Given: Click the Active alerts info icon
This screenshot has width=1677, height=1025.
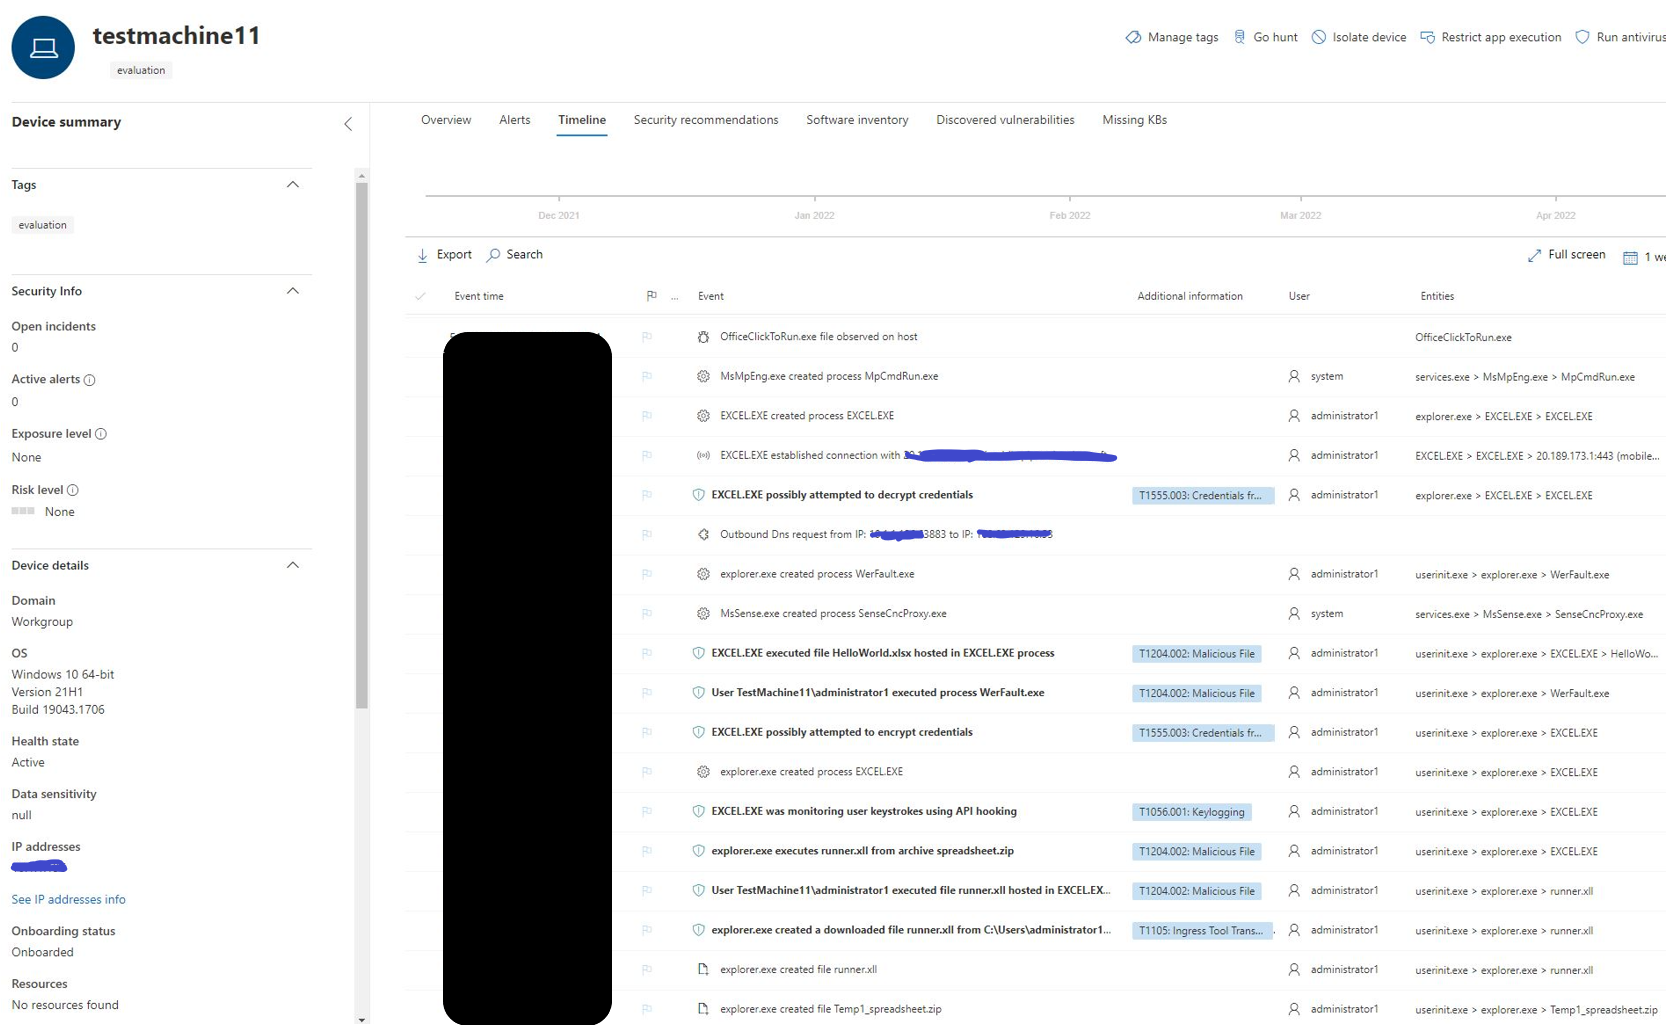Looking at the screenshot, I should pos(90,380).
